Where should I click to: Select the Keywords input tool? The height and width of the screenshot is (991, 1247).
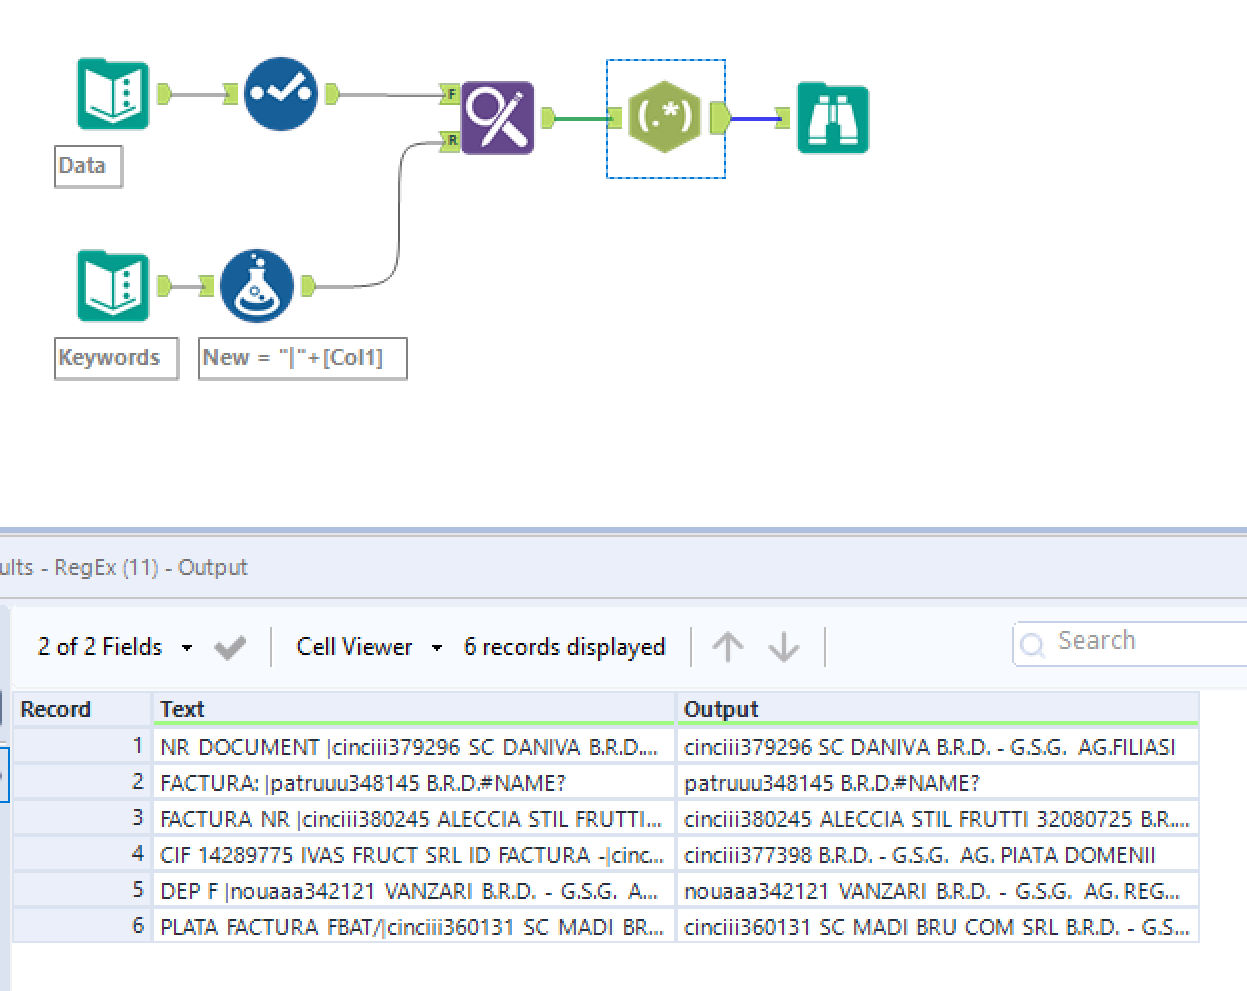coord(113,285)
